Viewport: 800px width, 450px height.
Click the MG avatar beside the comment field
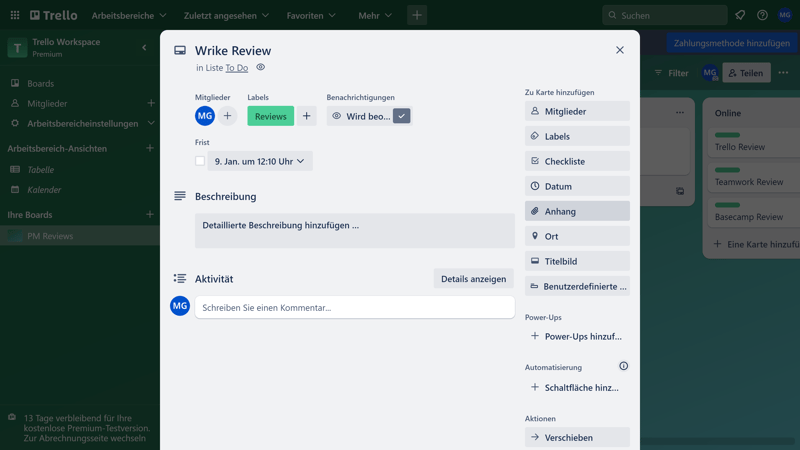click(180, 306)
